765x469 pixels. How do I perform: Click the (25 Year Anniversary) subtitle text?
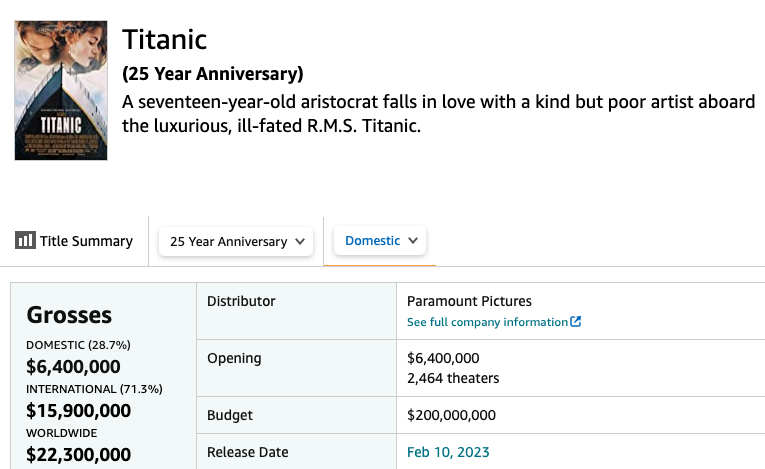tap(213, 74)
